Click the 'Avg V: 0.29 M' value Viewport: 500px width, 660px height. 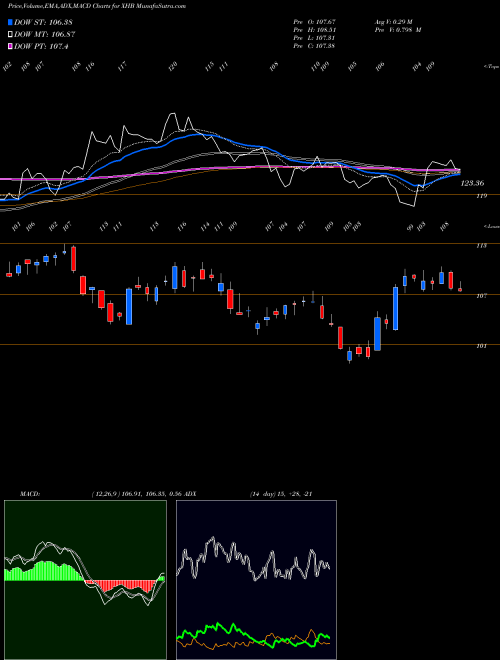pyautogui.click(x=394, y=22)
